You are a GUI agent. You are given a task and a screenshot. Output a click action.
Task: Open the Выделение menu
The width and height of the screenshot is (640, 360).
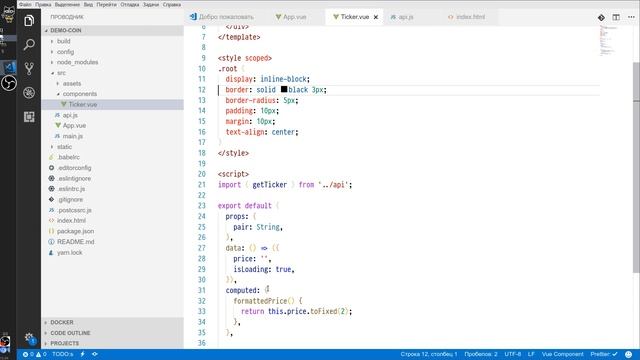click(67, 4)
